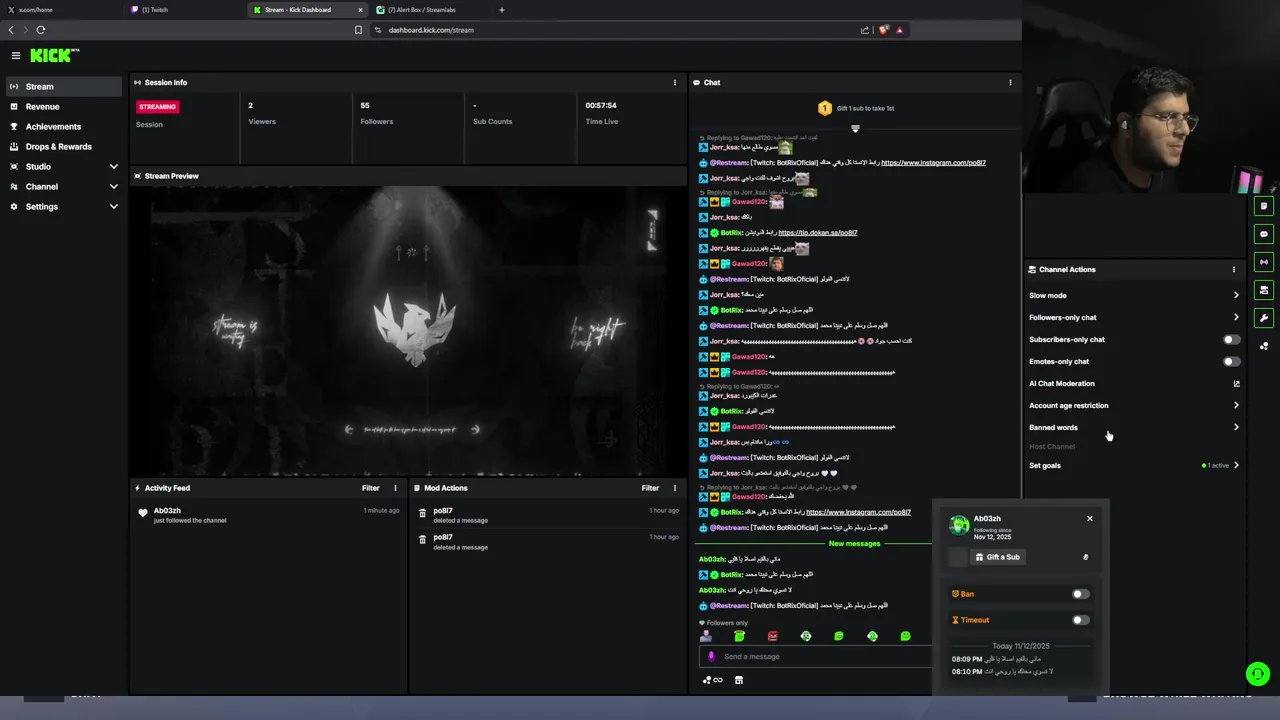Screen dimensions: 1280x720
Task: Click the points infinity icon below chat input
Action: click(713, 680)
